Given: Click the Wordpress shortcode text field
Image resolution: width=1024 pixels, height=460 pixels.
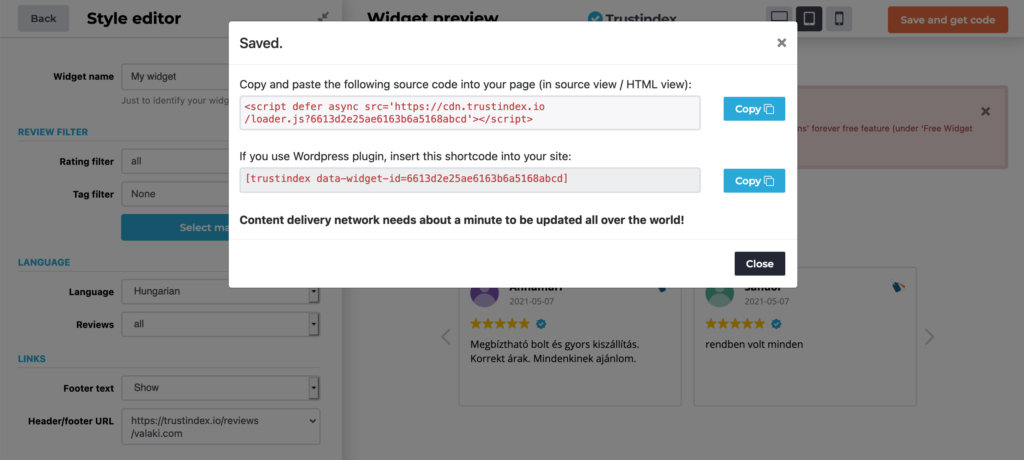Looking at the screenshot, I should coord(469,179).
